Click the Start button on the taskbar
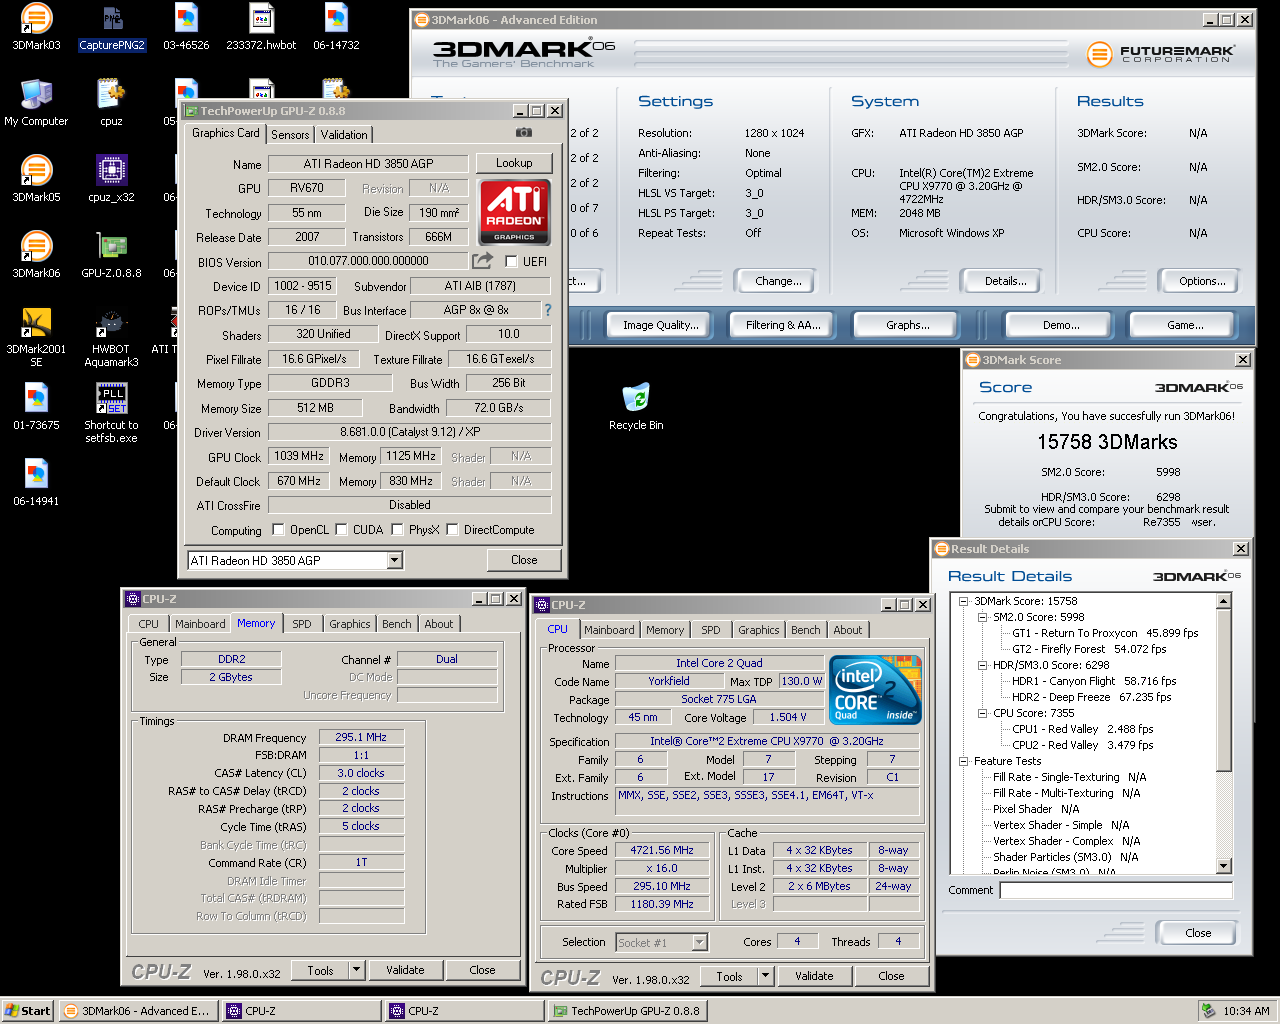This screenshot has height=1024, width=1280. (x=28, y=1011)
